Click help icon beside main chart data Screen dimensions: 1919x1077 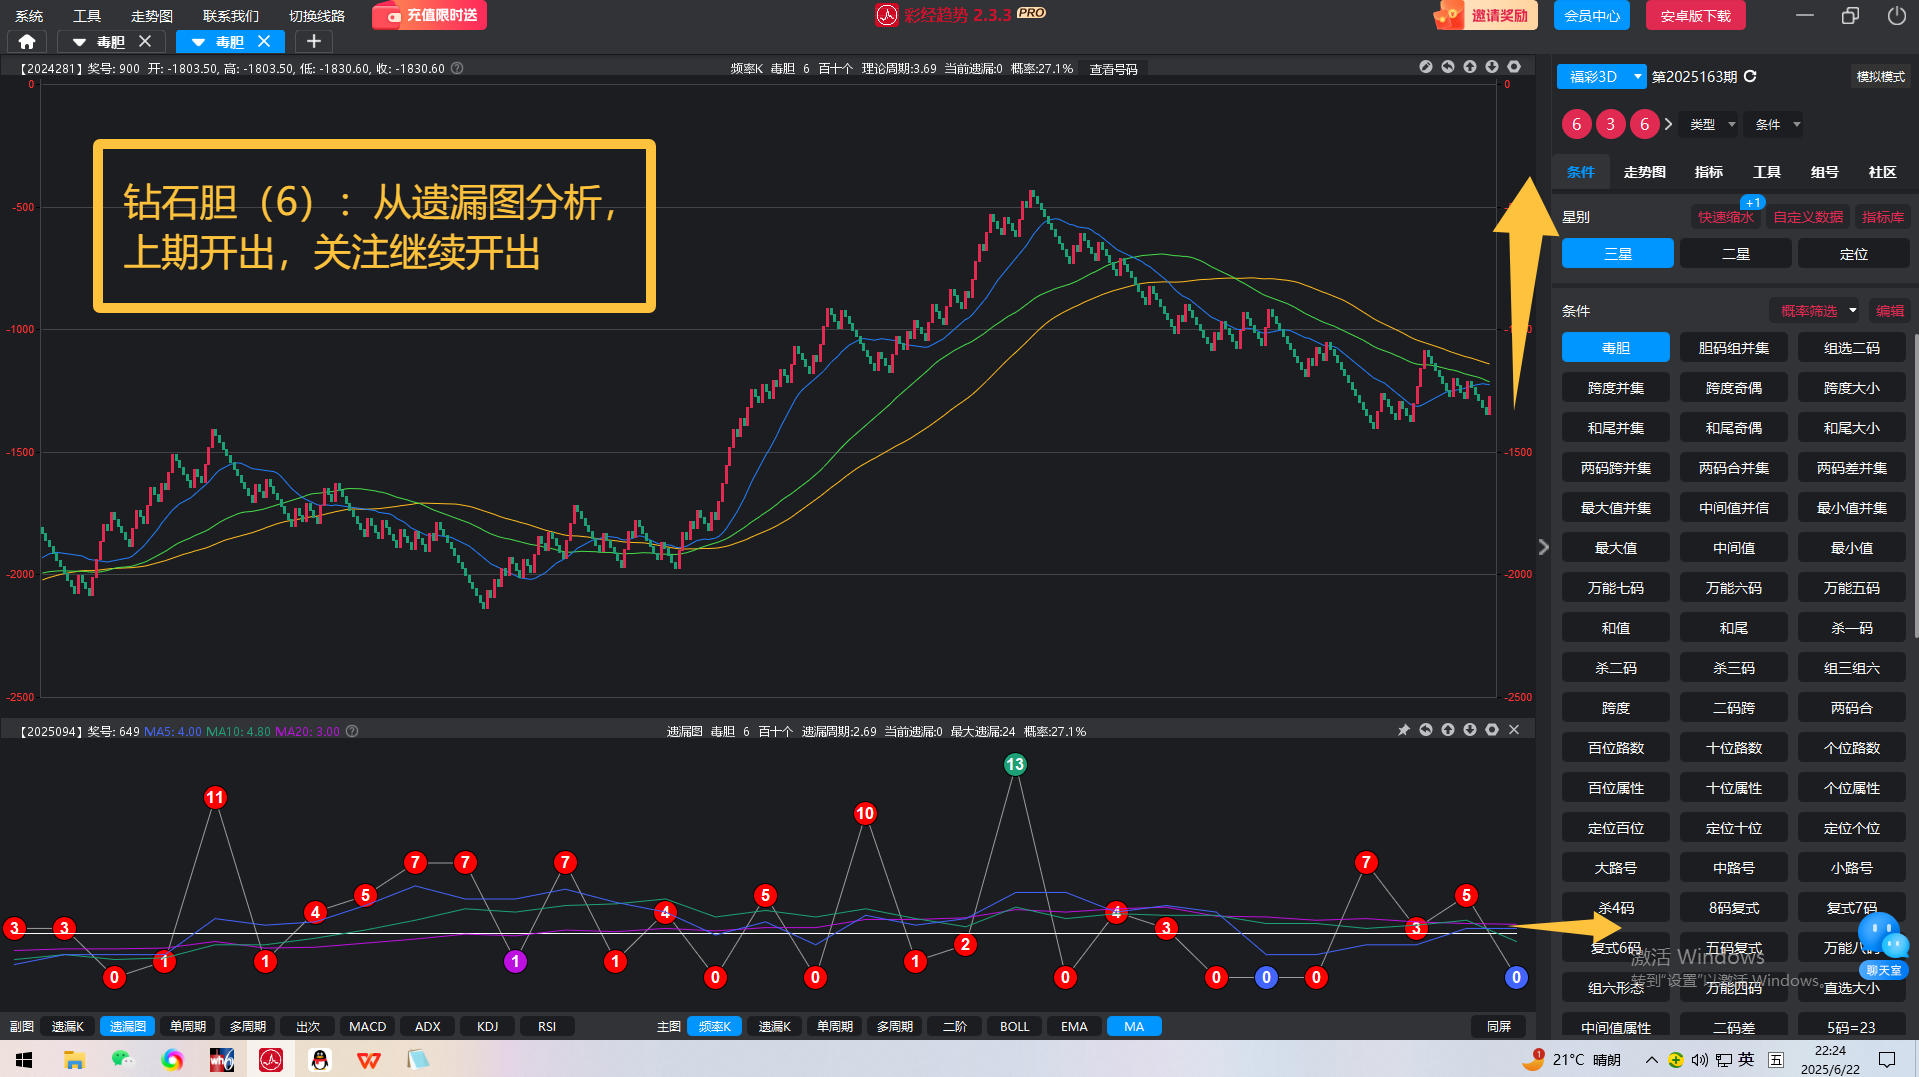[x=457, y=68]
